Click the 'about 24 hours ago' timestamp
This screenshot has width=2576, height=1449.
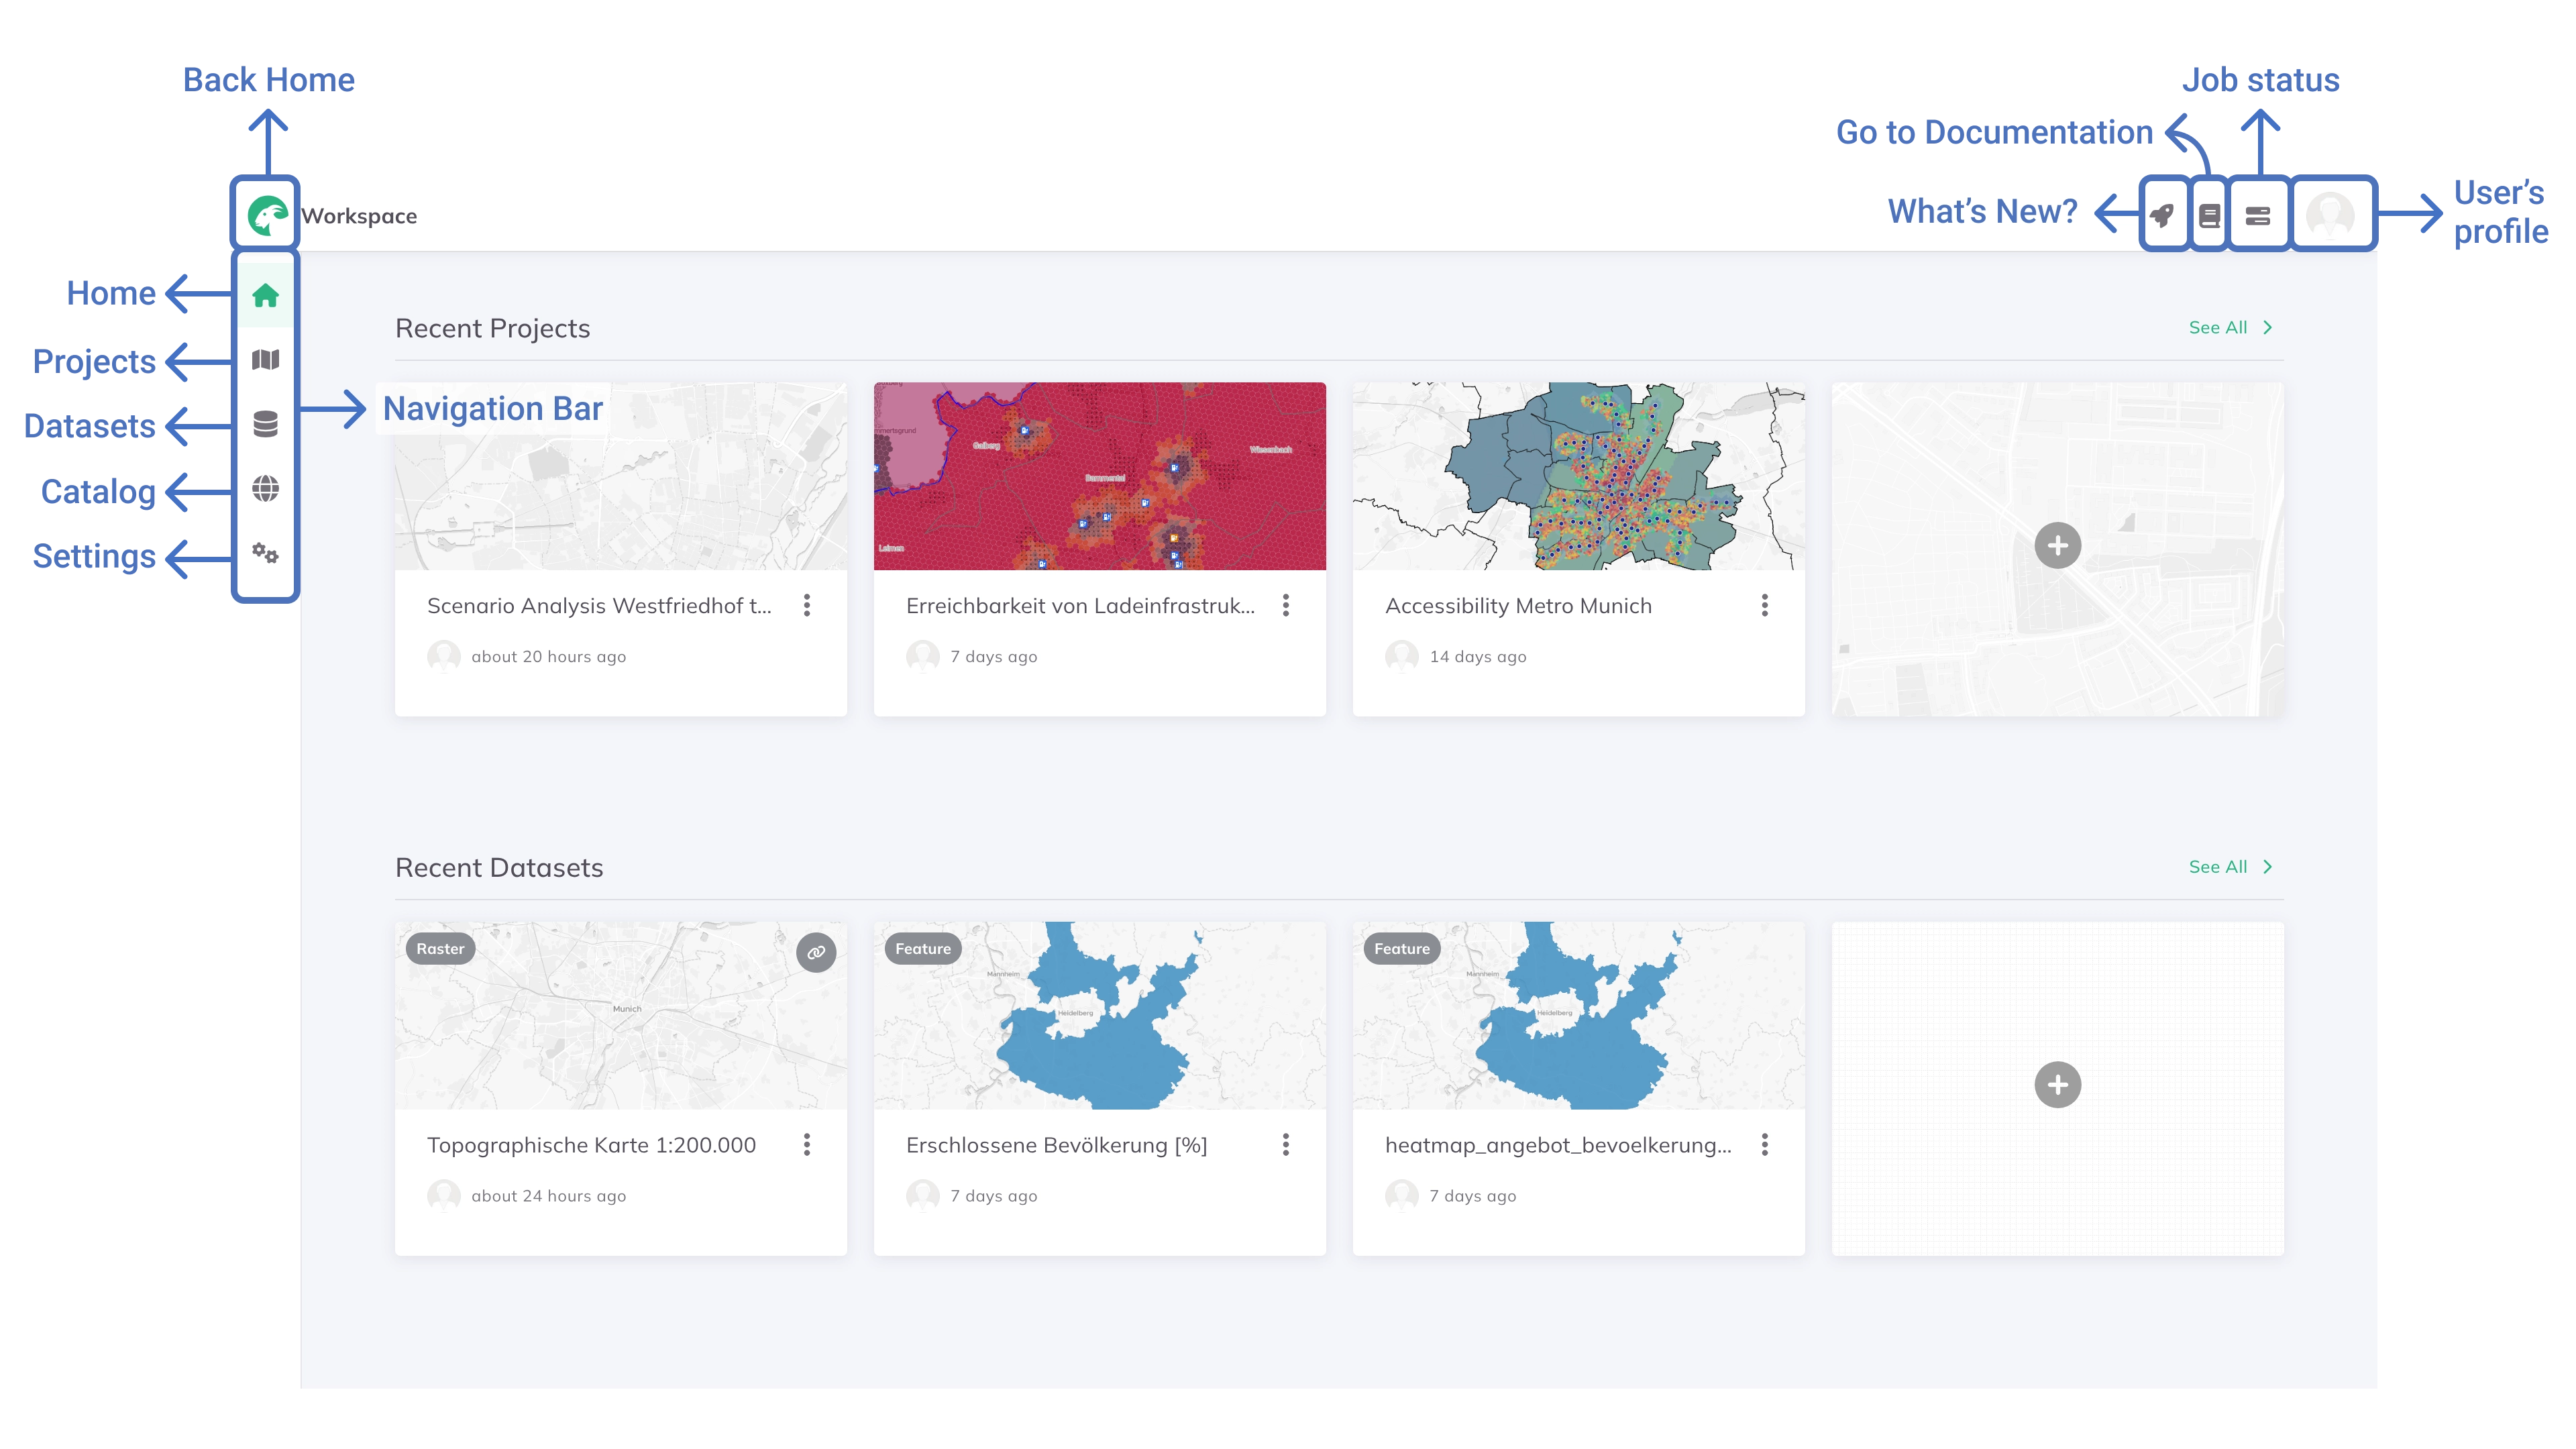click(x=548, y=1196)
